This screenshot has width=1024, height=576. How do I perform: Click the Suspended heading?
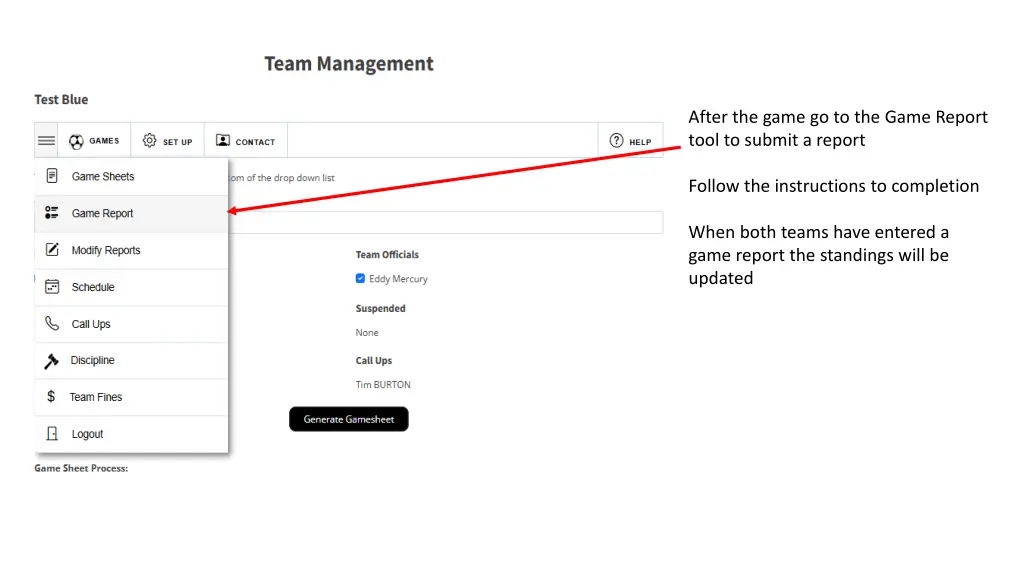(x=381, y=308)
